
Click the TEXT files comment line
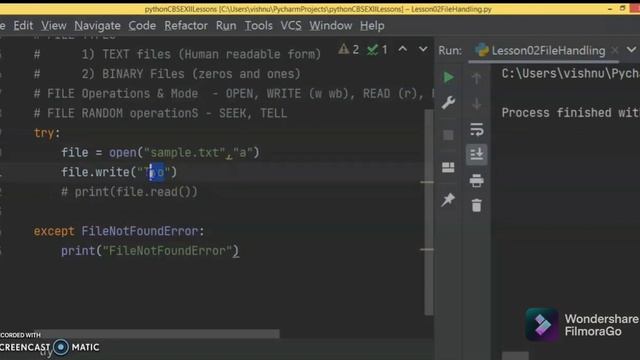pyautogui.click(x=177, y=54)
